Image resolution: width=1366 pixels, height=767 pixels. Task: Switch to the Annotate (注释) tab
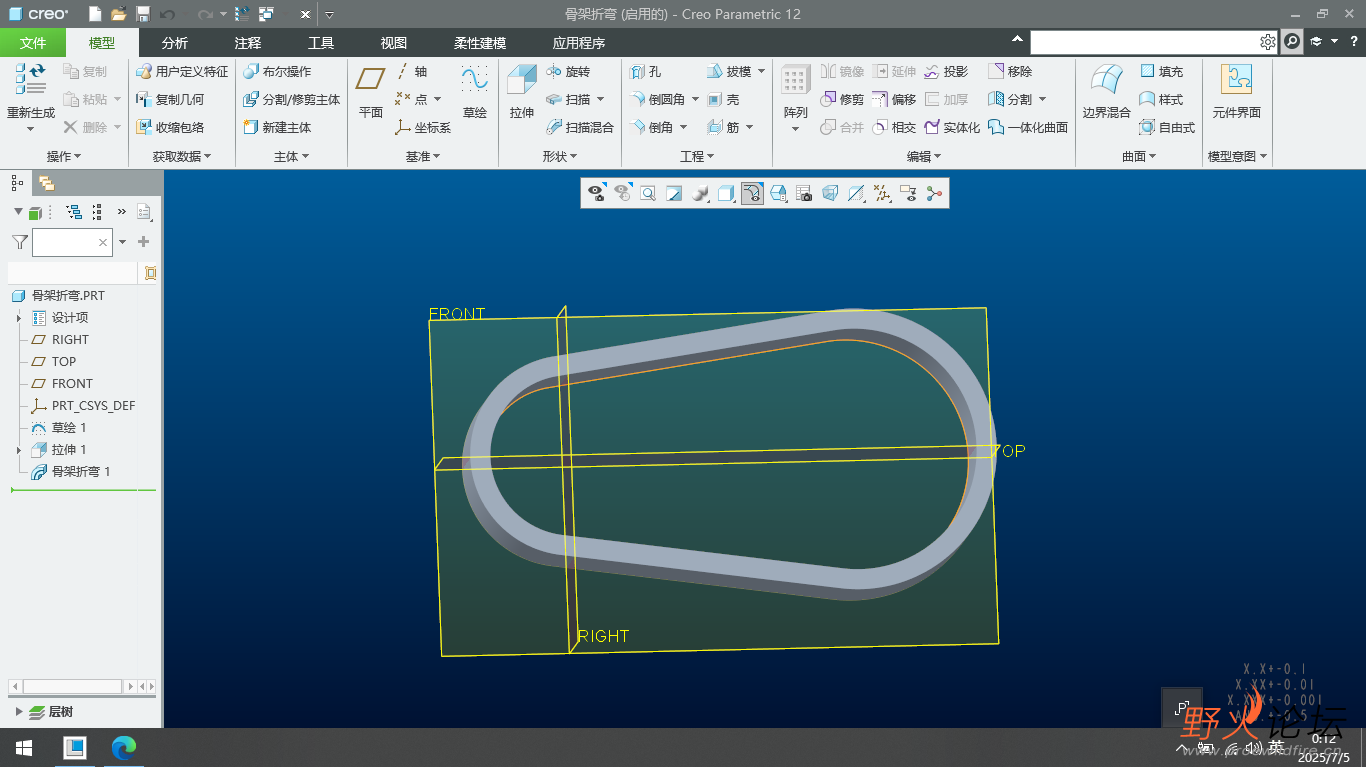247,43
